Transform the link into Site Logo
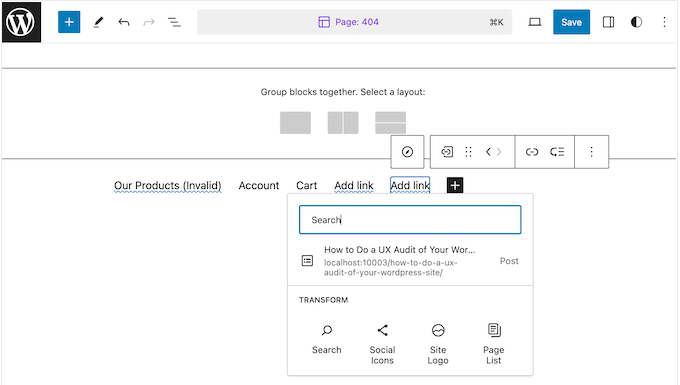 [438, 345]
